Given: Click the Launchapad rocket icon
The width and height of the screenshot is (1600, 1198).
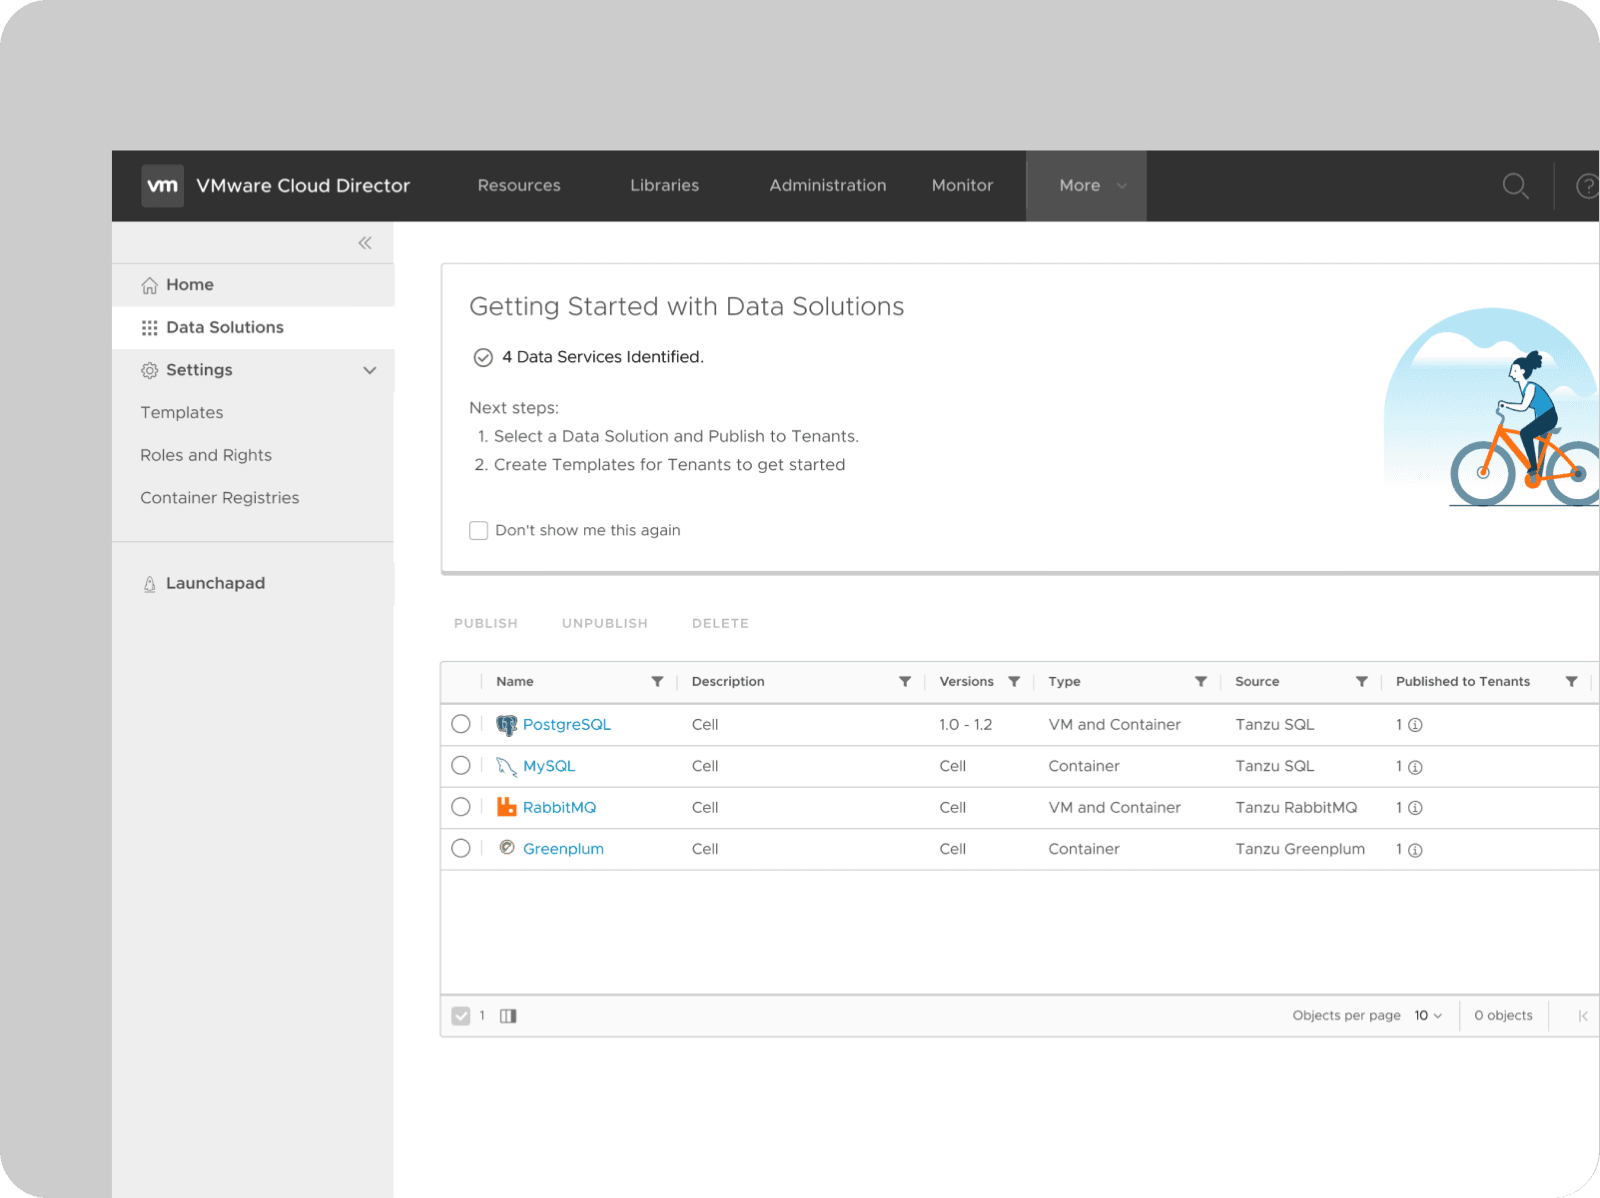Looking at the screenshot, I should (149, 584).
